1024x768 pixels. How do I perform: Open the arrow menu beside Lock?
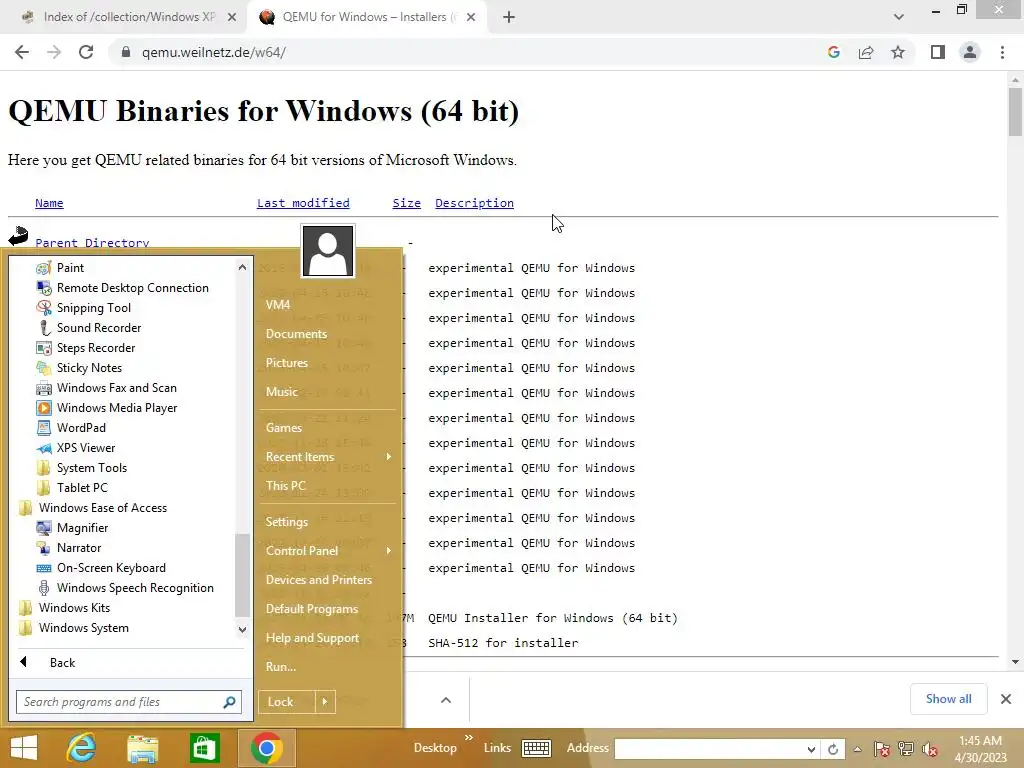325,702
